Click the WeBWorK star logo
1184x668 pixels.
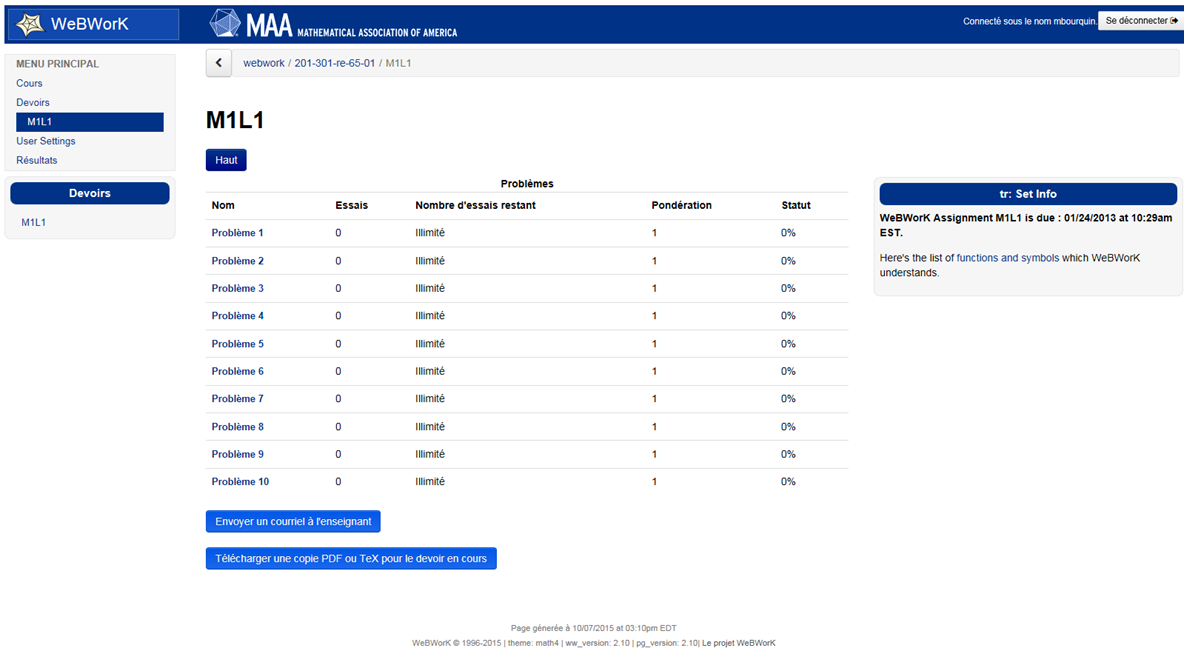(x=30, y=24)
